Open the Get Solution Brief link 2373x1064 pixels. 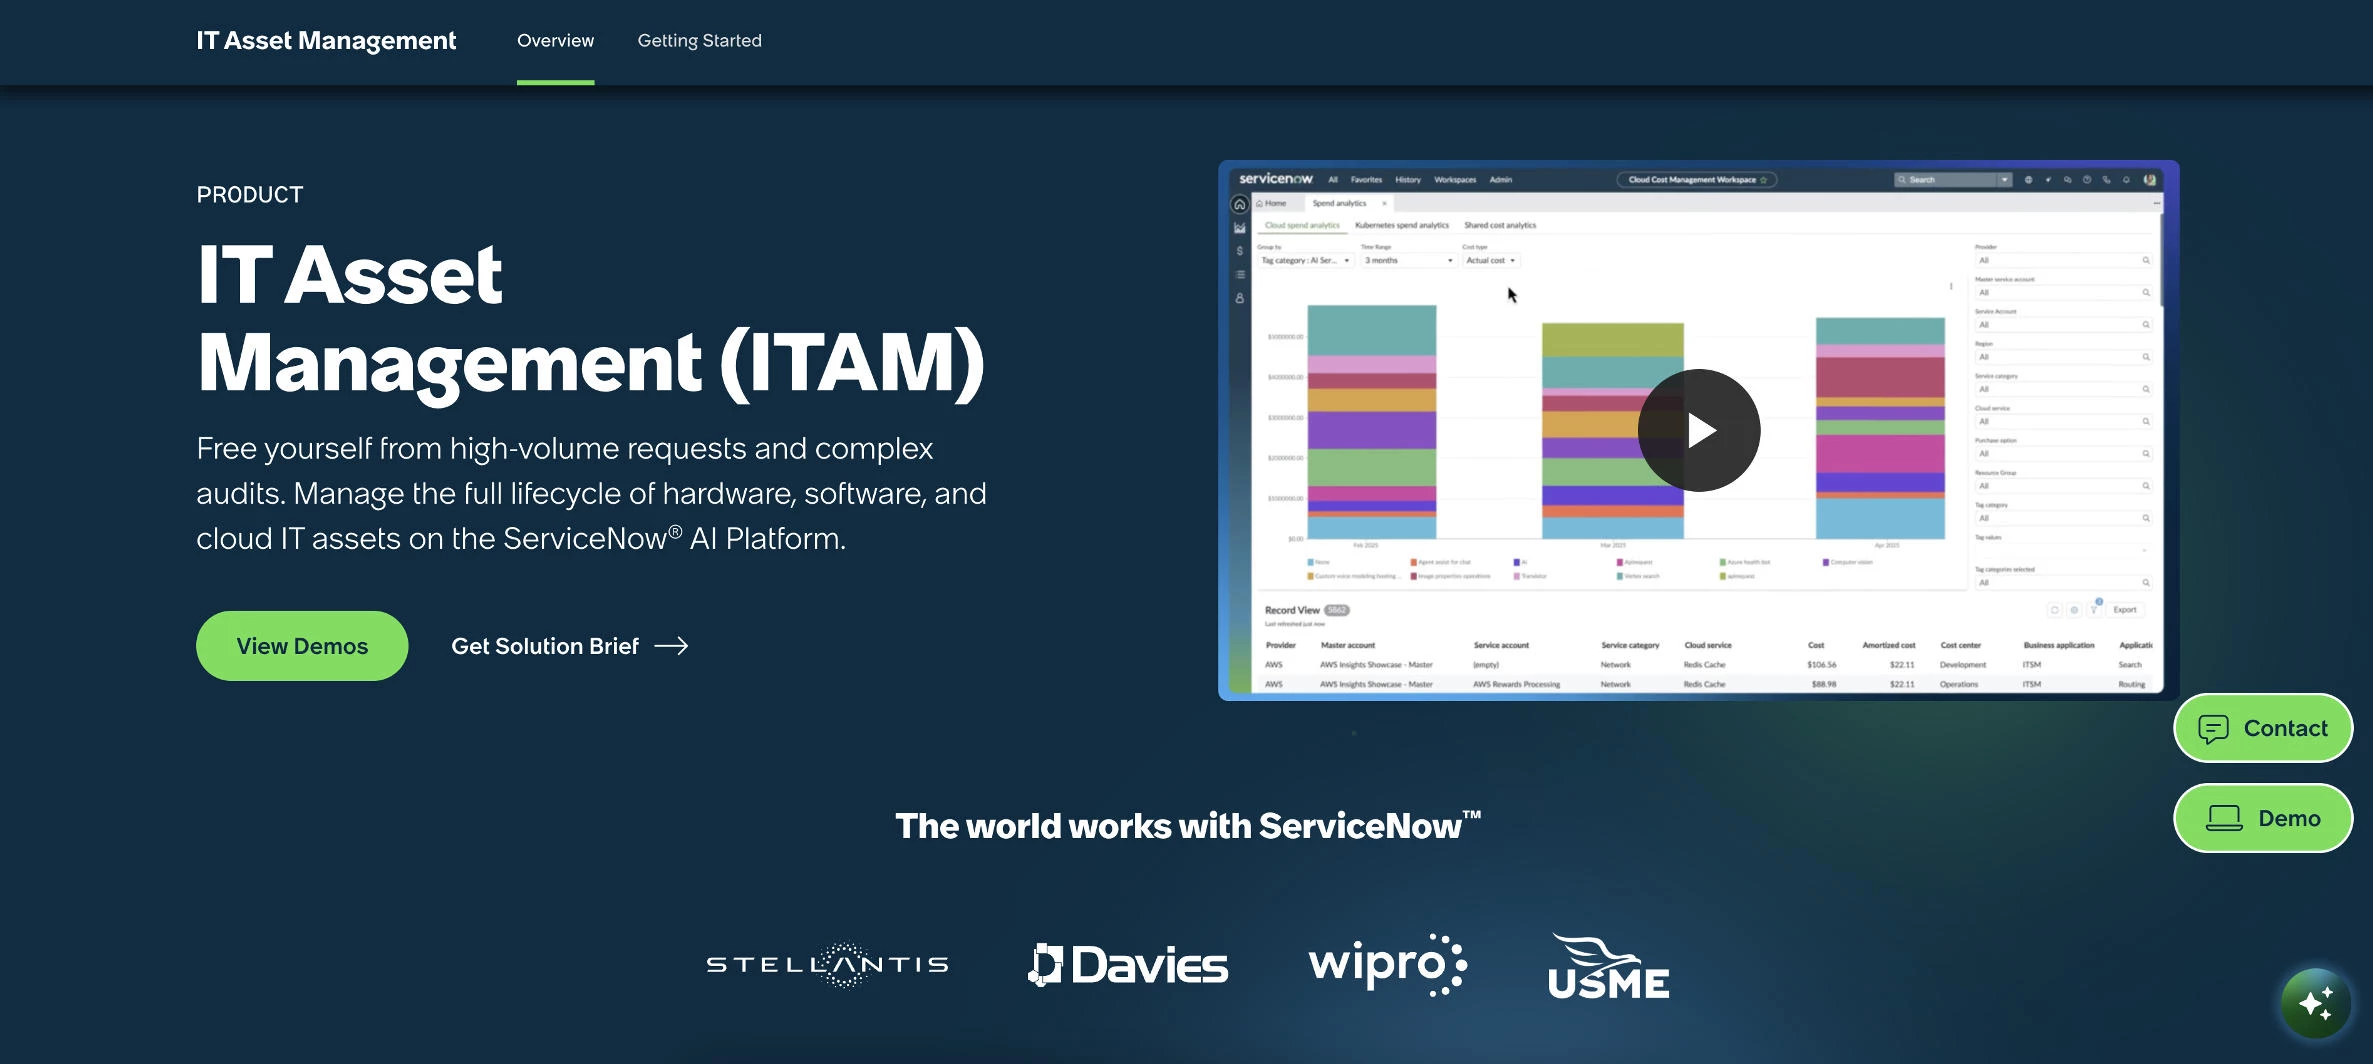click(x=570, y=646)
